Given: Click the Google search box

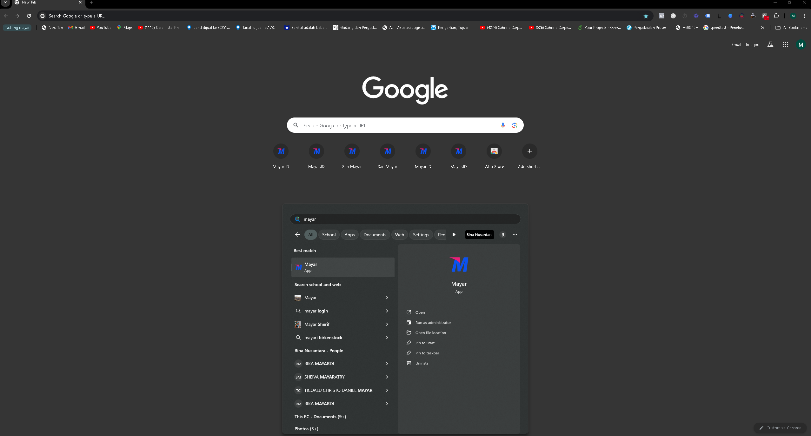Looking at the screenshot, I should tap(405, 125).
